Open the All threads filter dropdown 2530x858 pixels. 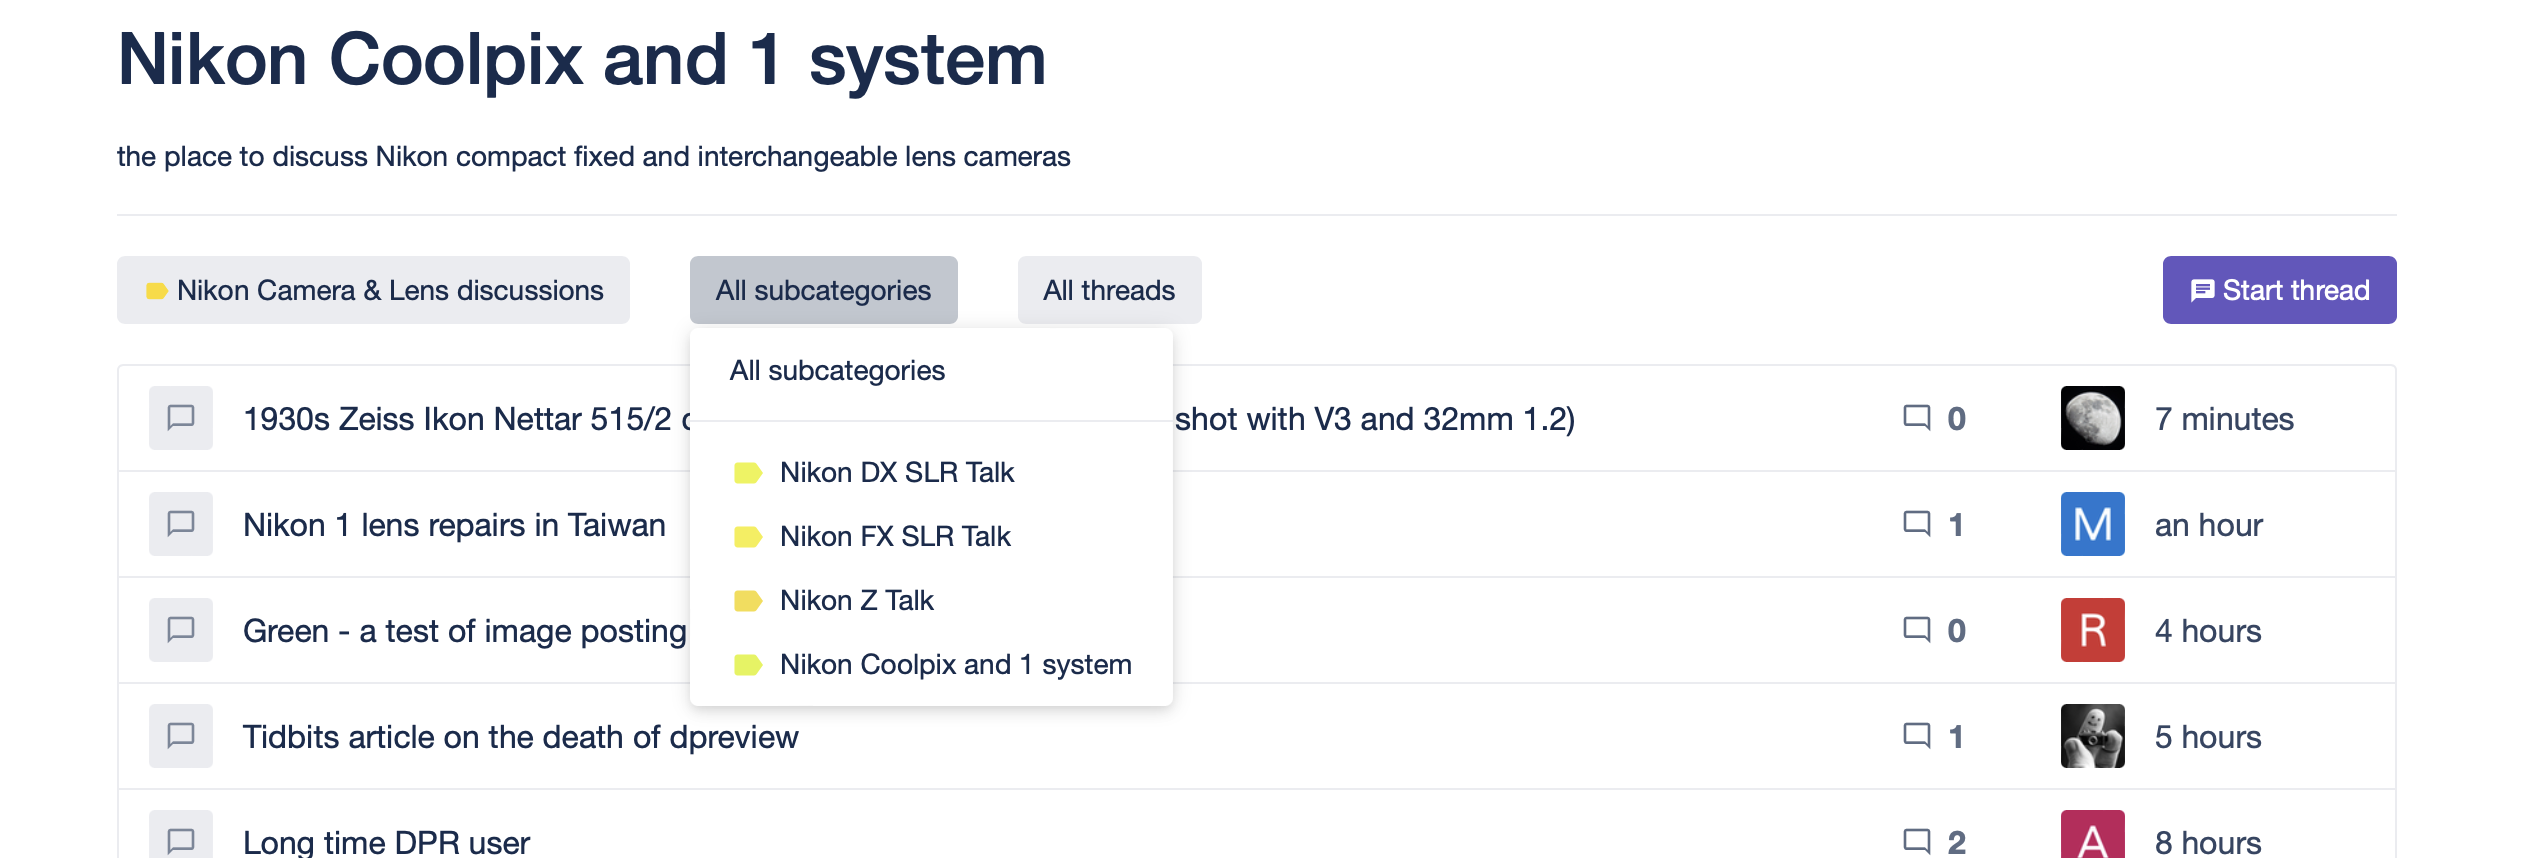[x=1109, y=290]
